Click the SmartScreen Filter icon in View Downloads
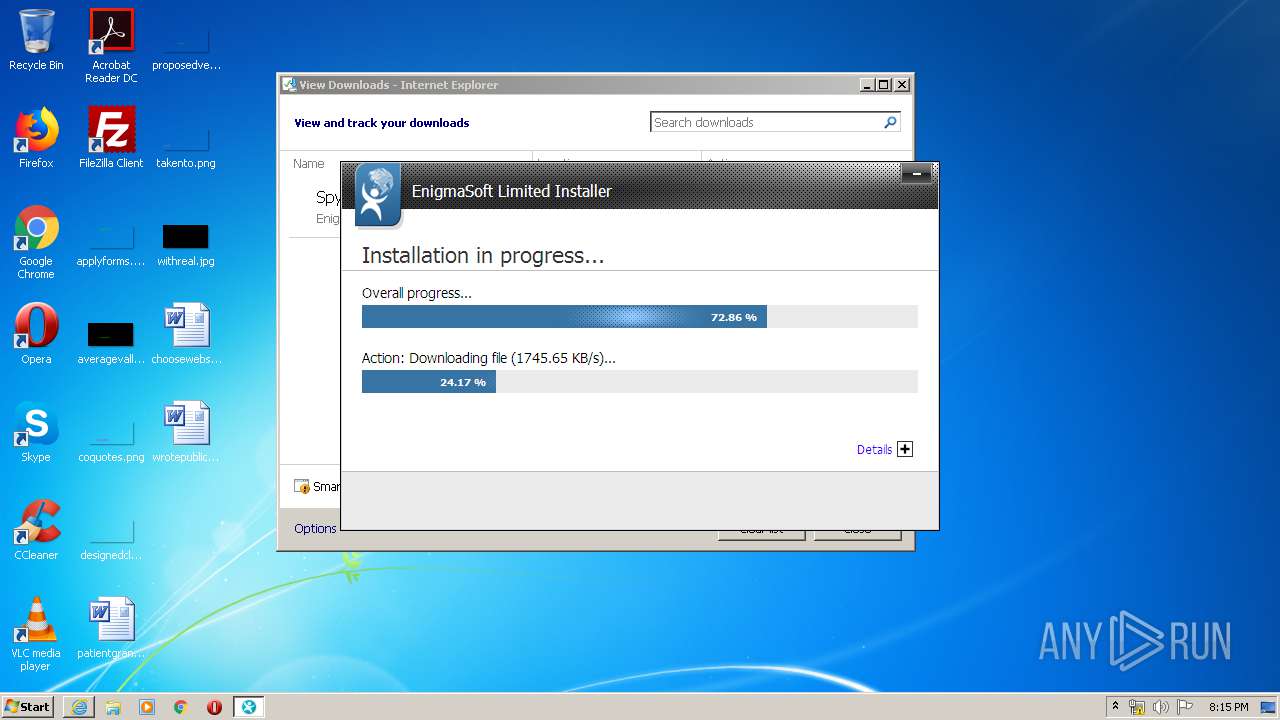 302,487
